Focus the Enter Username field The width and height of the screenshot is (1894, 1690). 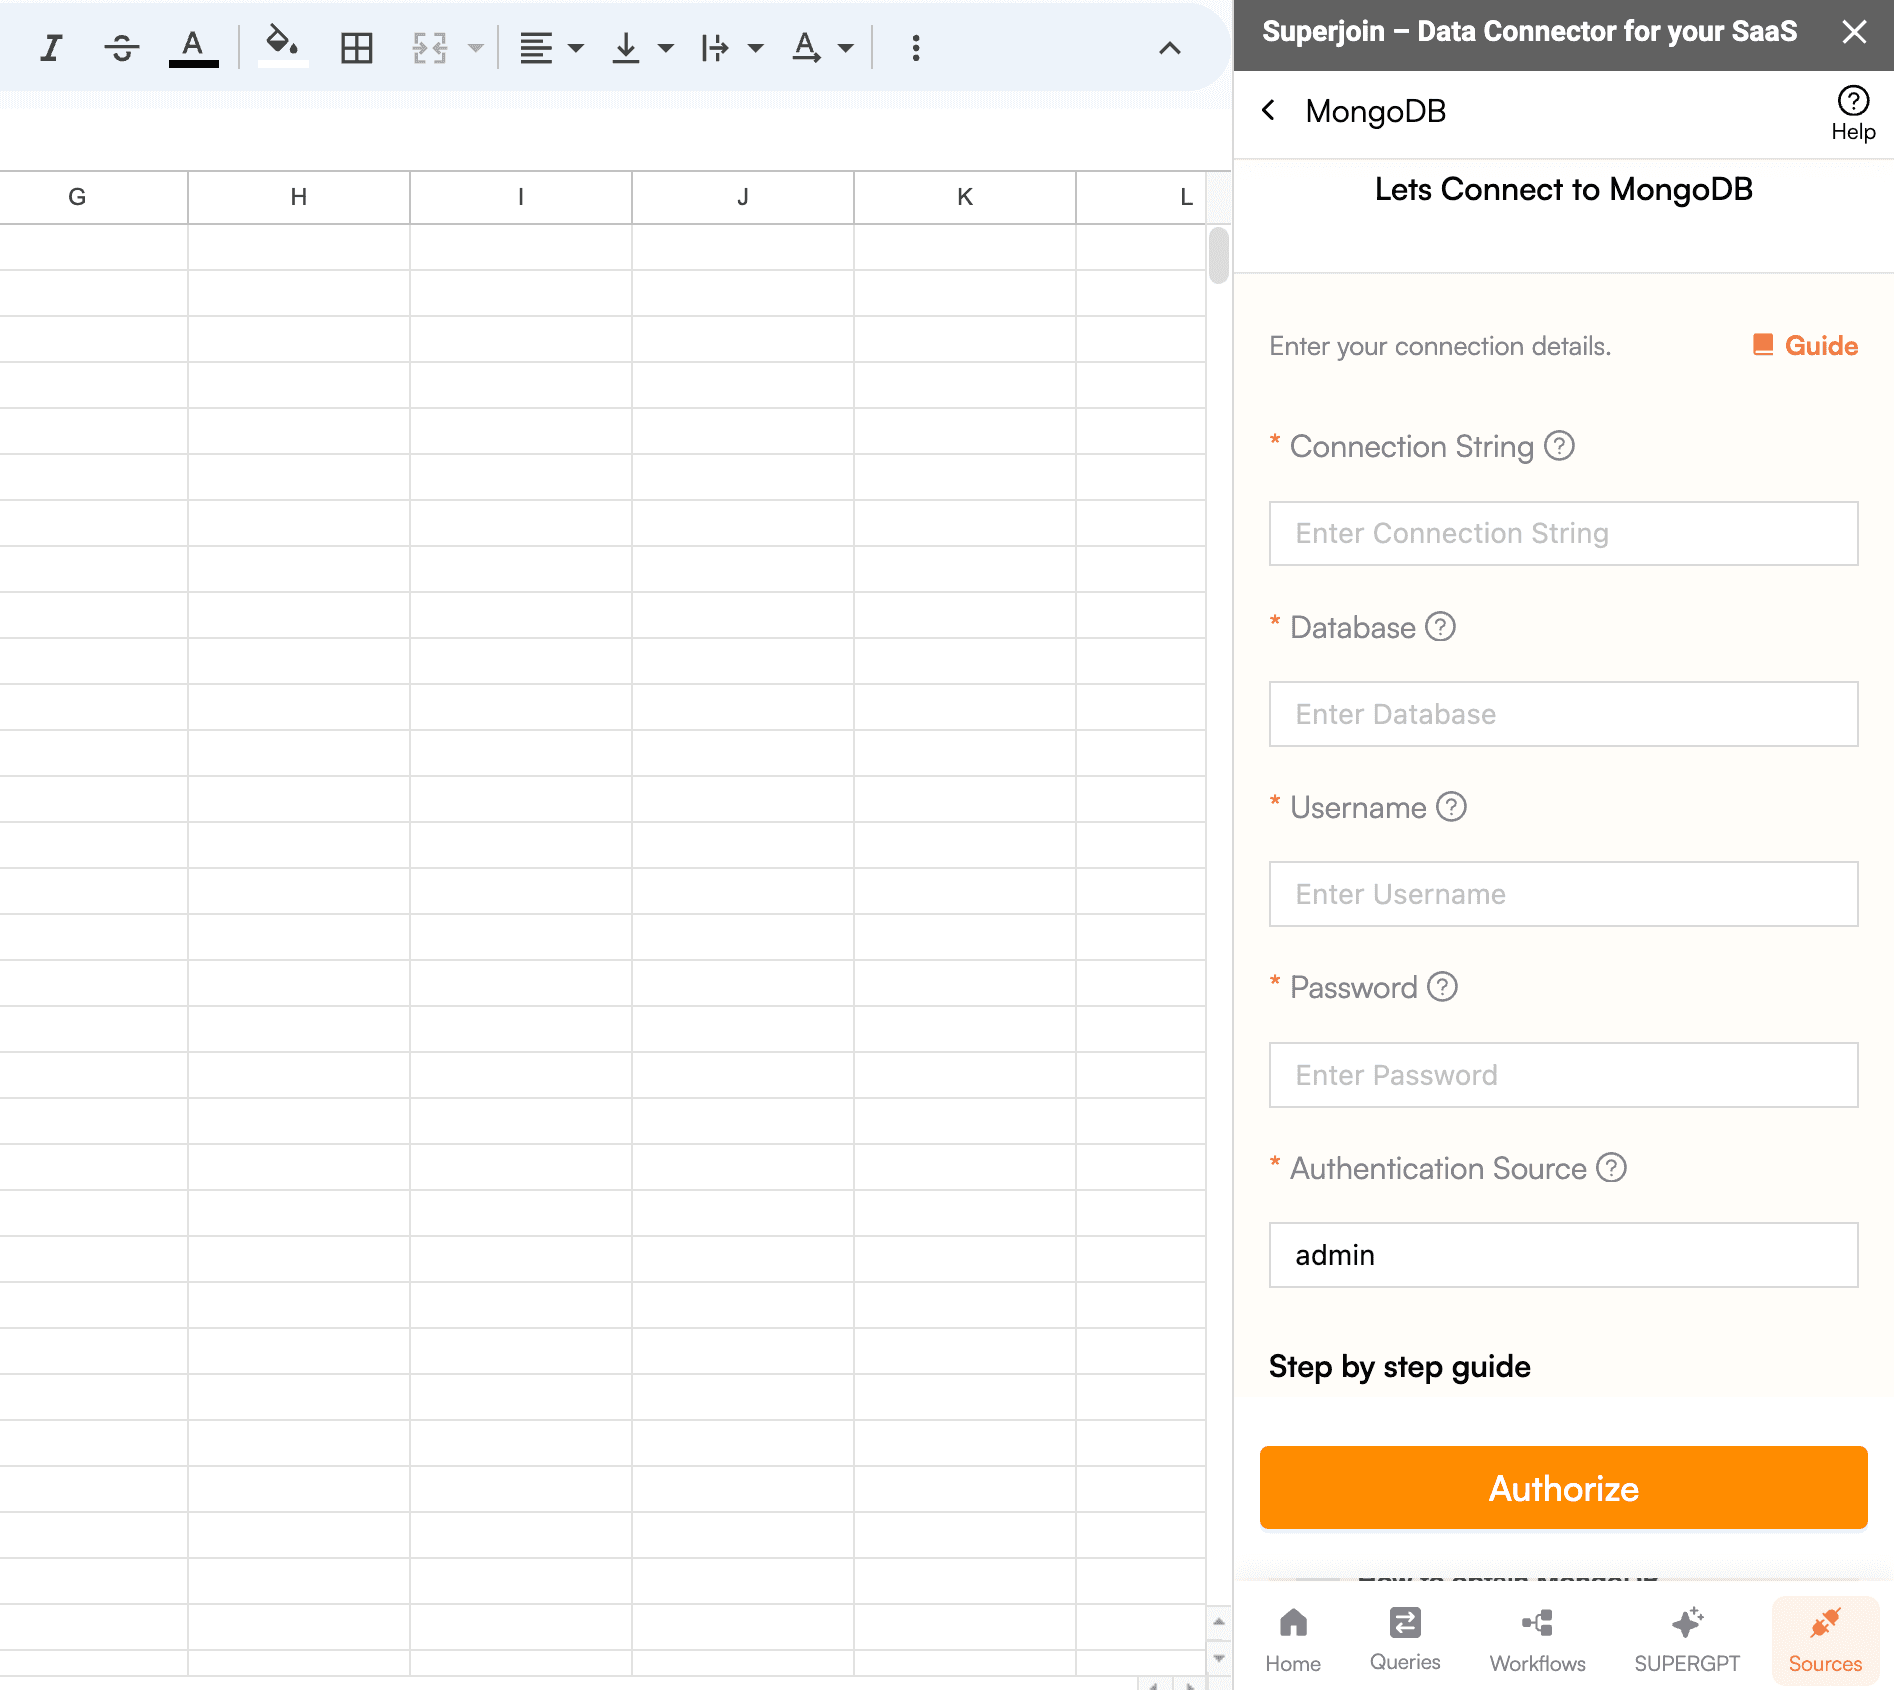pos(1563,894)
